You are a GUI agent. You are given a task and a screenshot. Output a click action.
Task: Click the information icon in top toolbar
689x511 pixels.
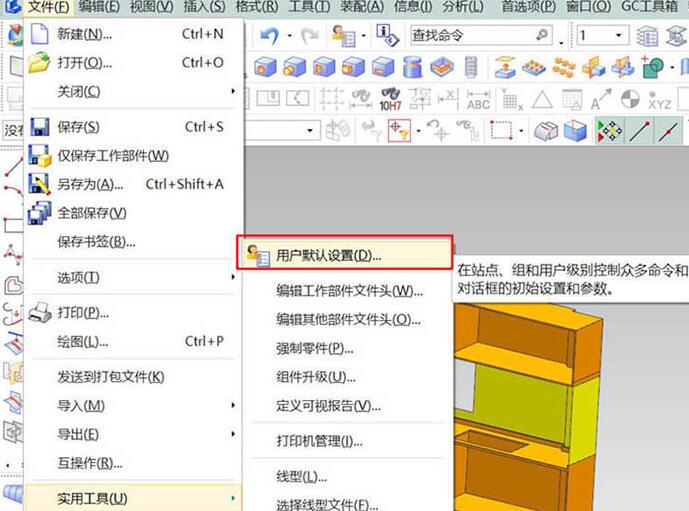[x=386, y=36]
